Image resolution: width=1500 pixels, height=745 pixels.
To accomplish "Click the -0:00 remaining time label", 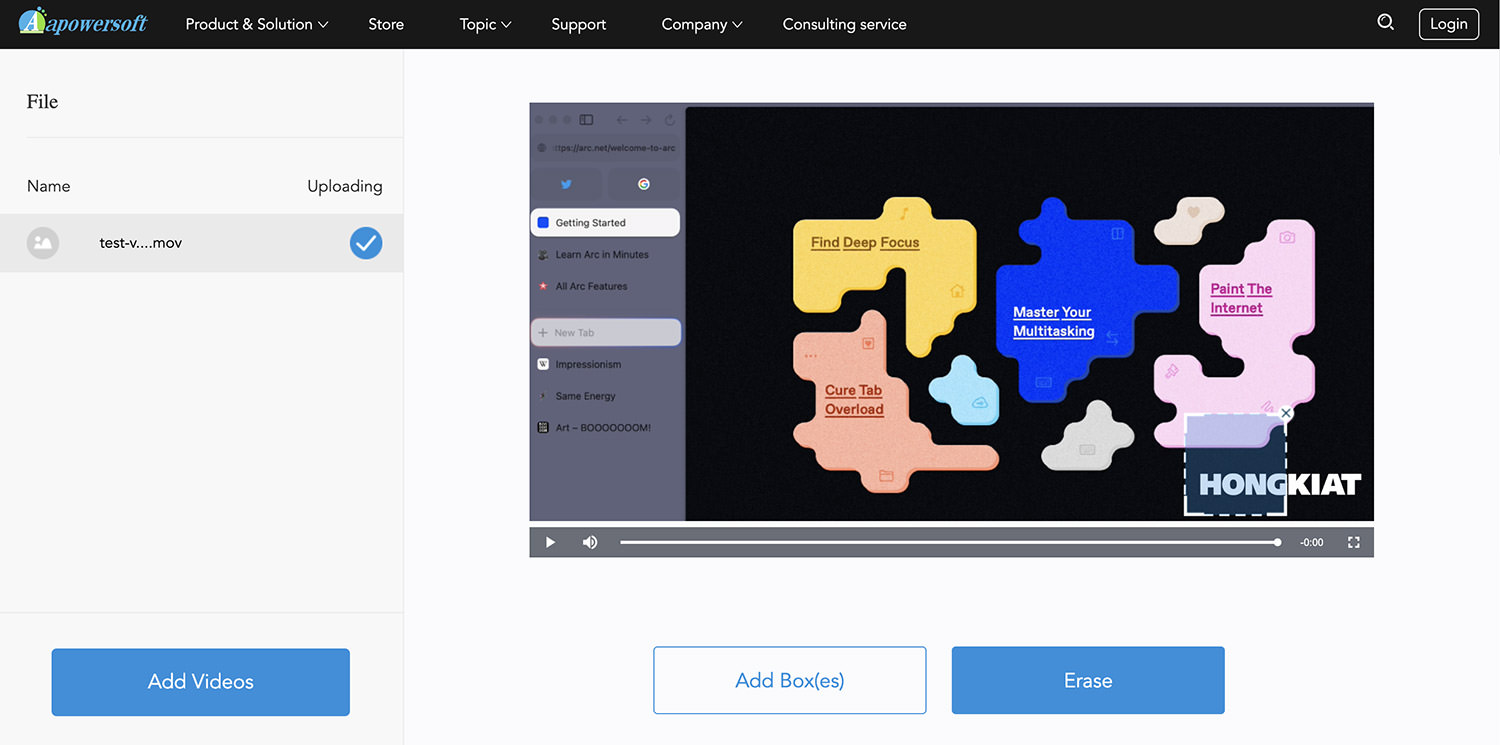I will click(1312, 542).
